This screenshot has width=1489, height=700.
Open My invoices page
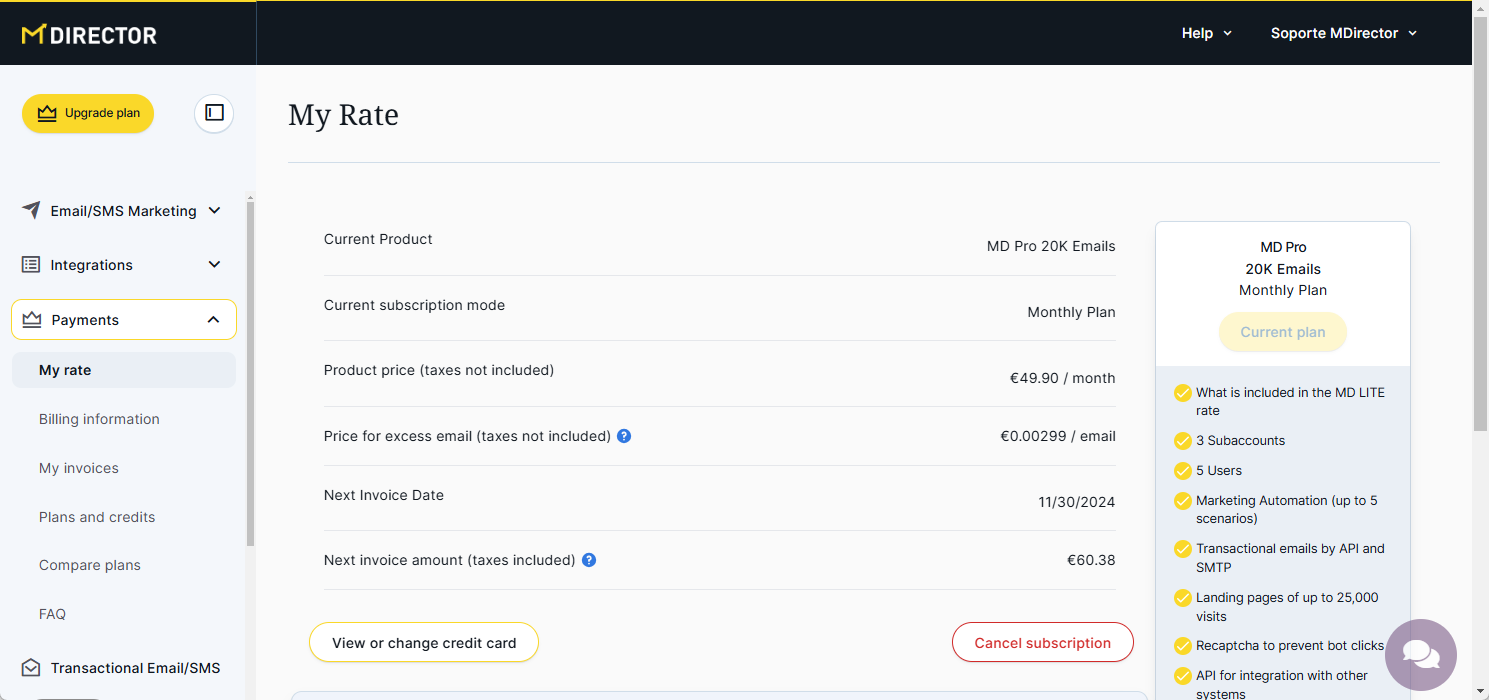pos(79,468)
